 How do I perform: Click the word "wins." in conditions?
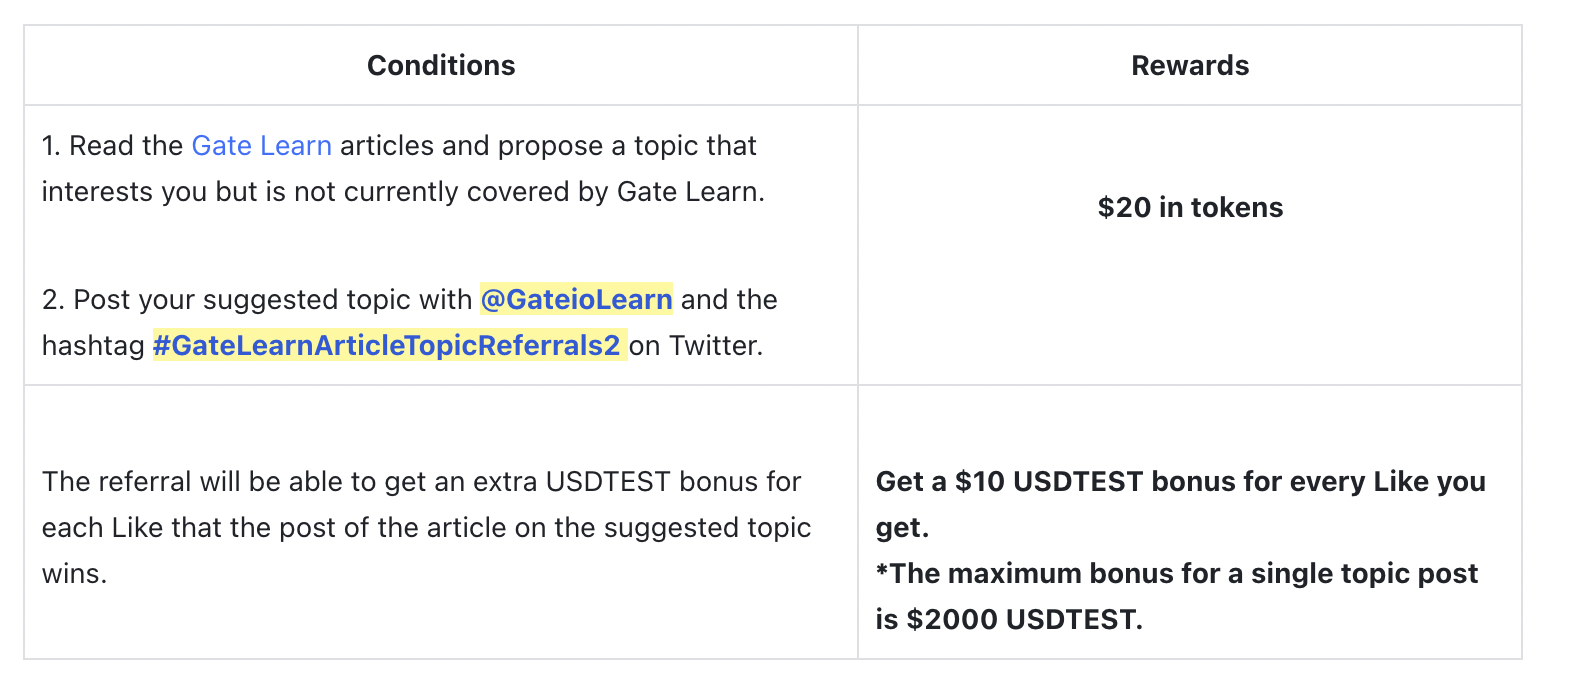(74, 574)
